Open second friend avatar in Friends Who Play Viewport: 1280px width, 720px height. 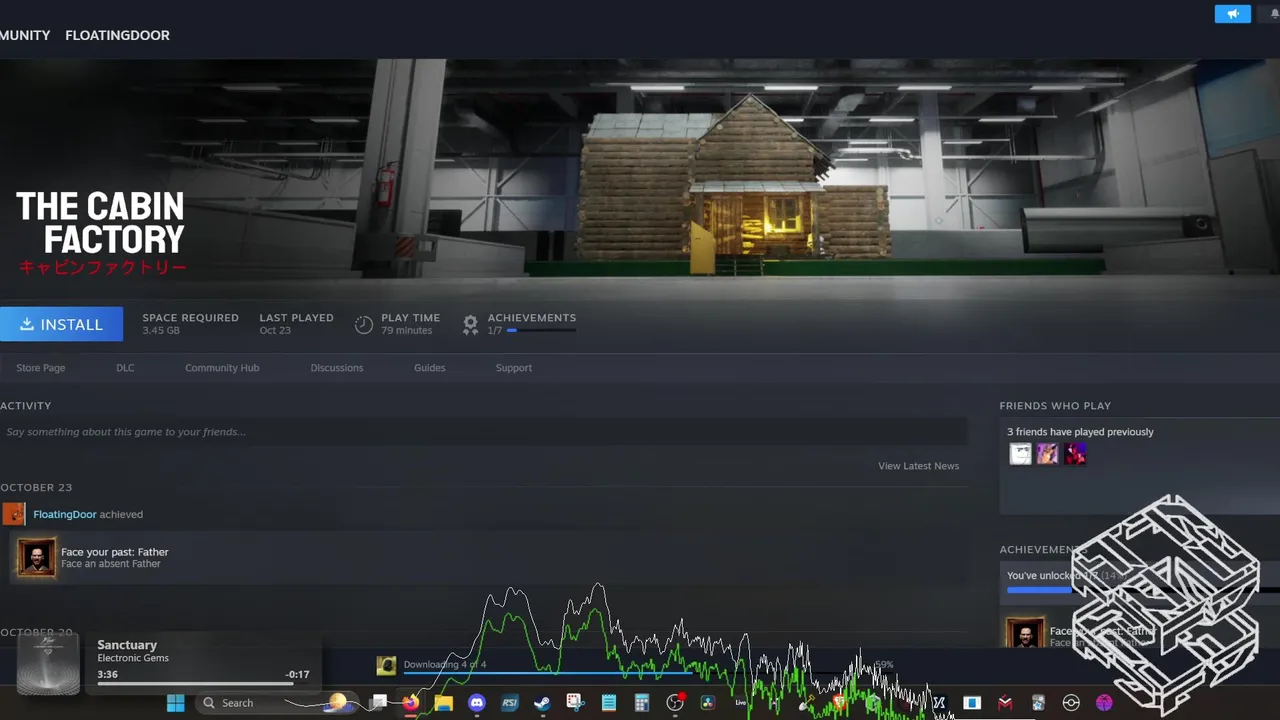pyautogui.click(x=1047, y=454)
